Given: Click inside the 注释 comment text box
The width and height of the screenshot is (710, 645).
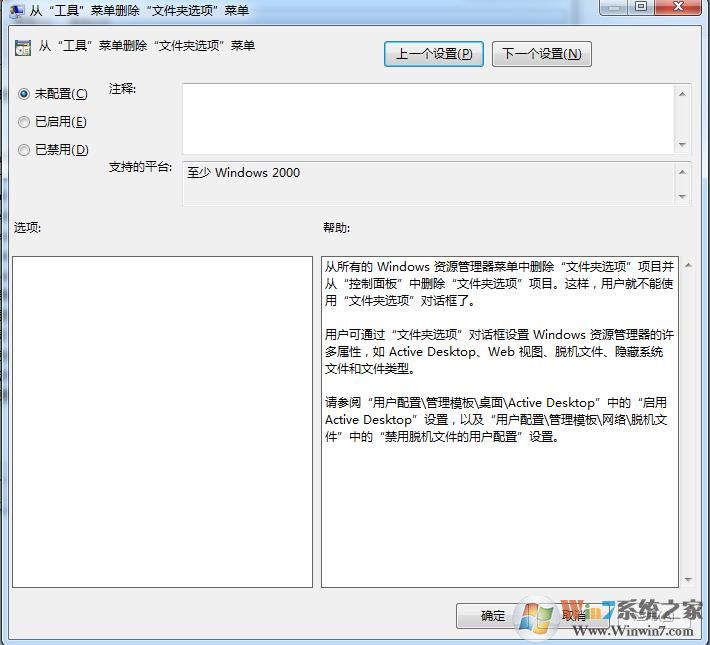Looking at the screenshot, I should [x=428, y=119].
